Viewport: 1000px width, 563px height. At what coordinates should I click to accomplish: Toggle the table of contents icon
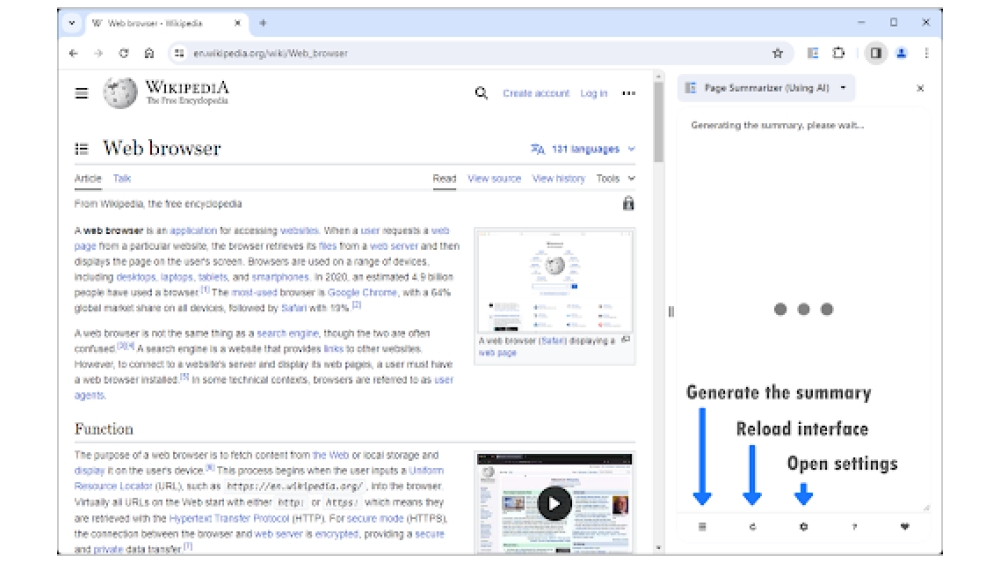point(82,149)
